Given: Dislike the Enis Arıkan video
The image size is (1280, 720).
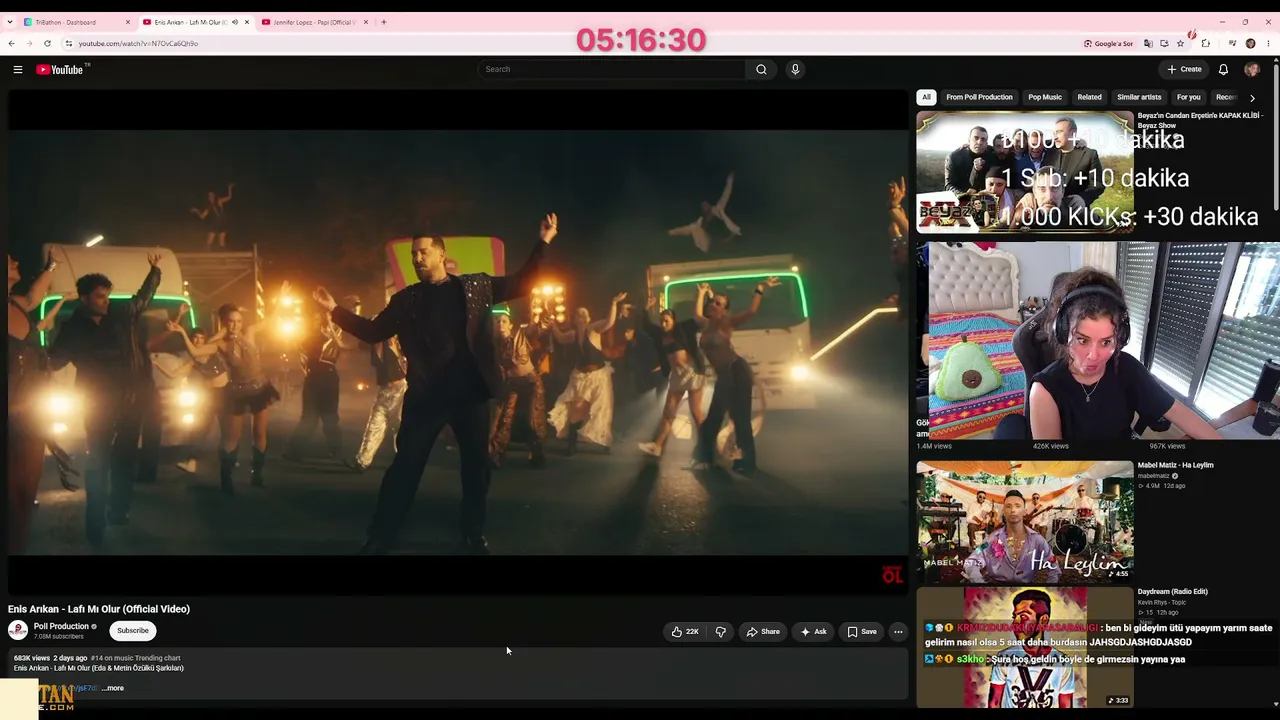Looking at the screenshot, I should [x=720, y=631].
